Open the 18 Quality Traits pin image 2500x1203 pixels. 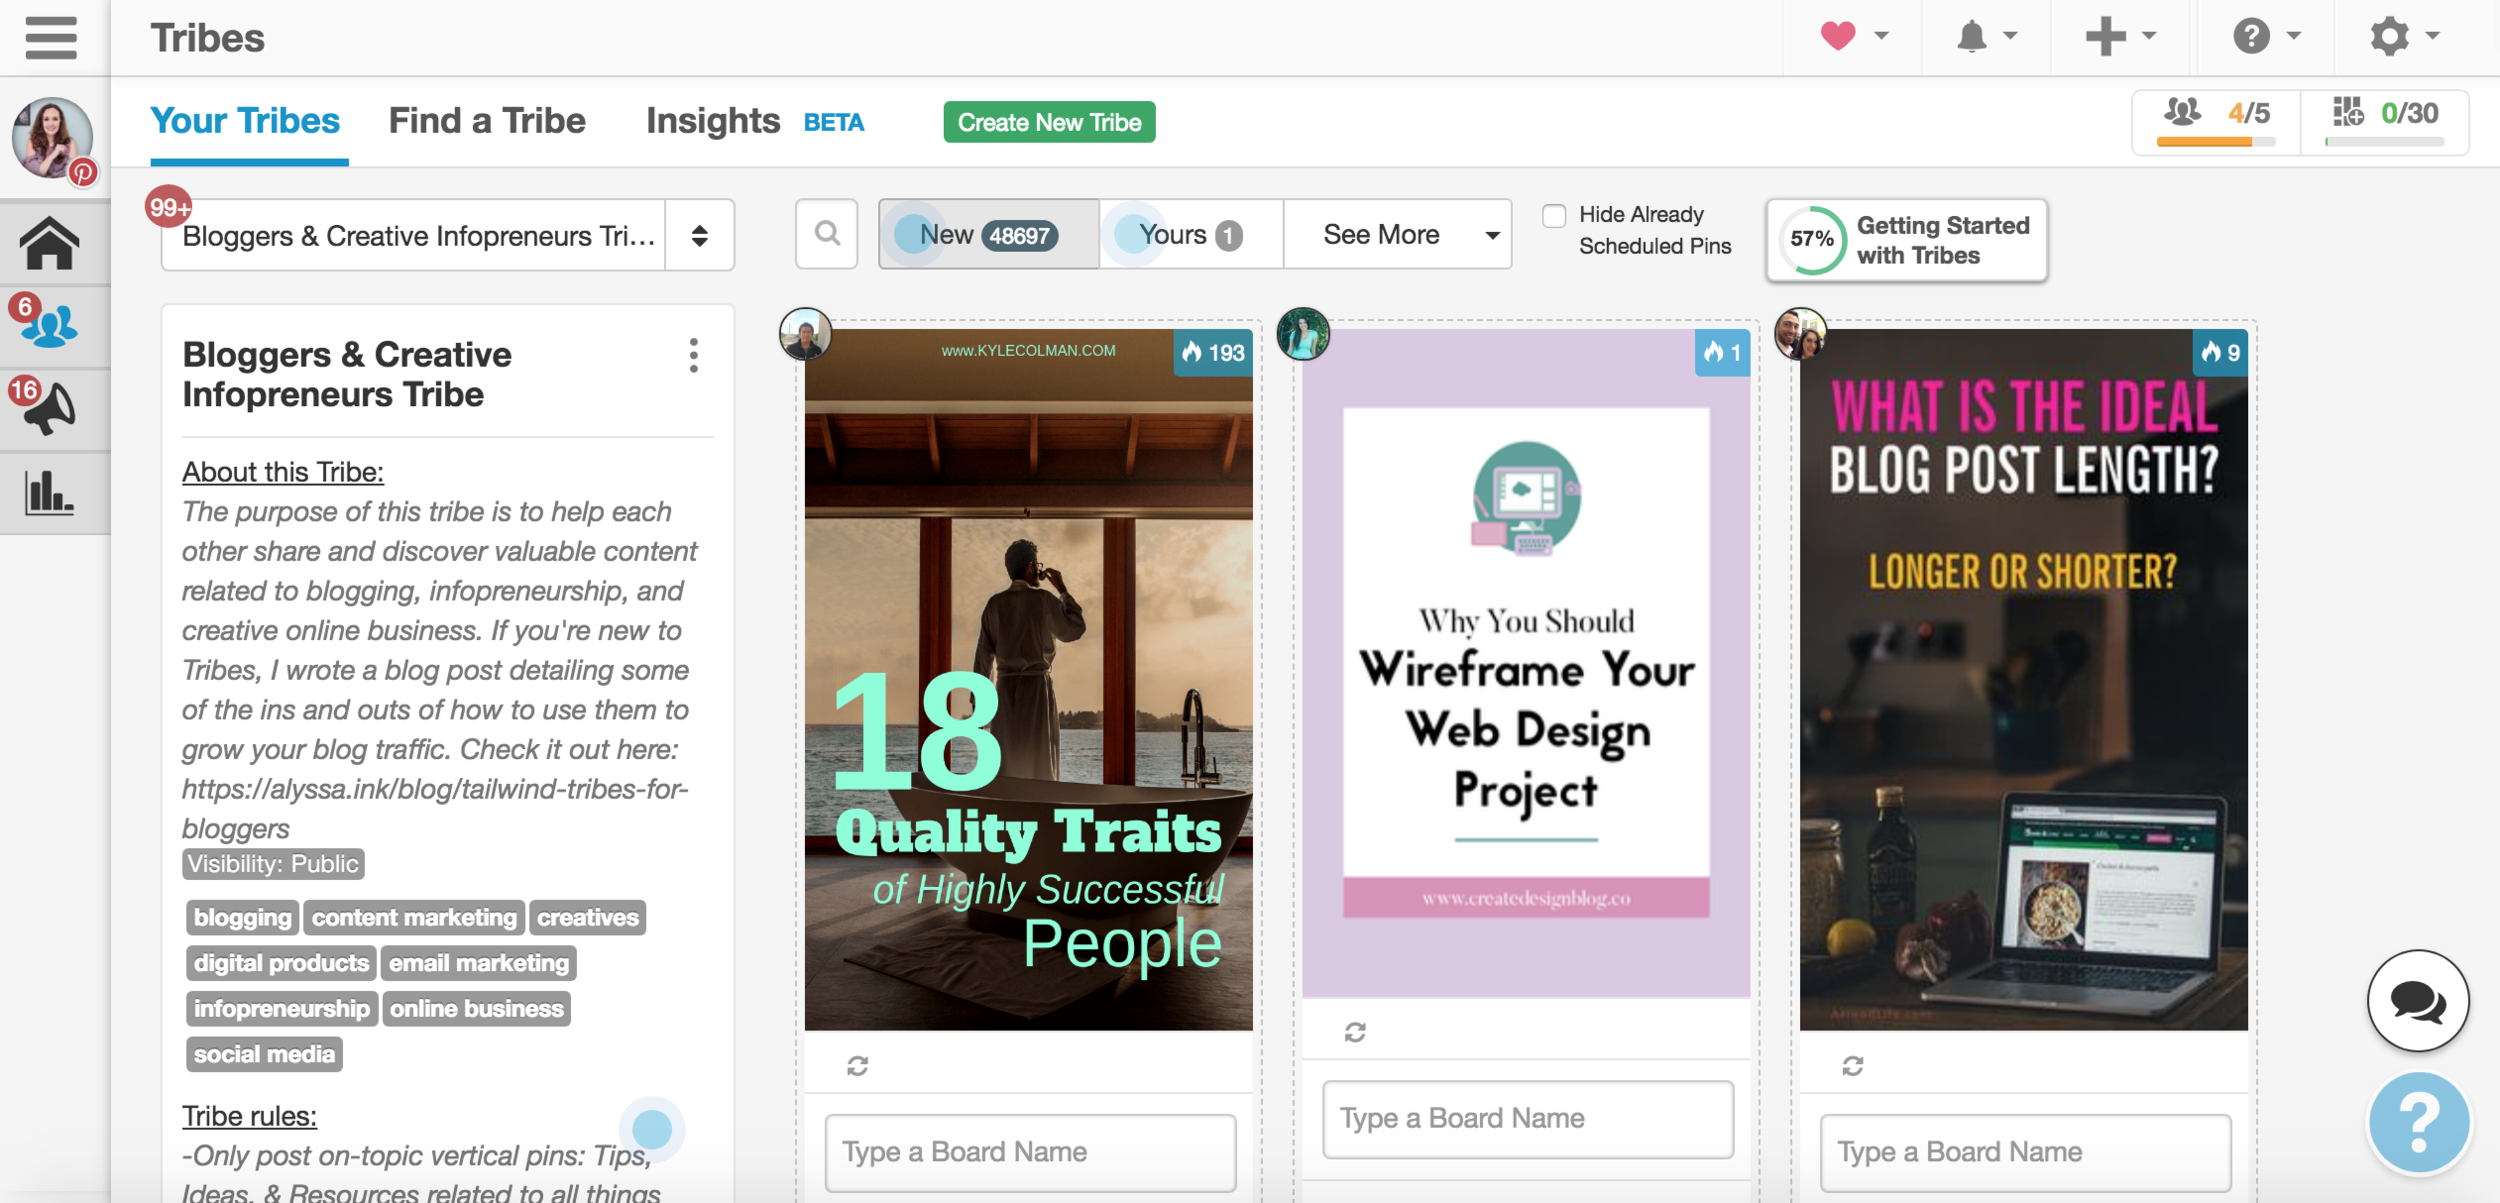(x=1028, y=680)
